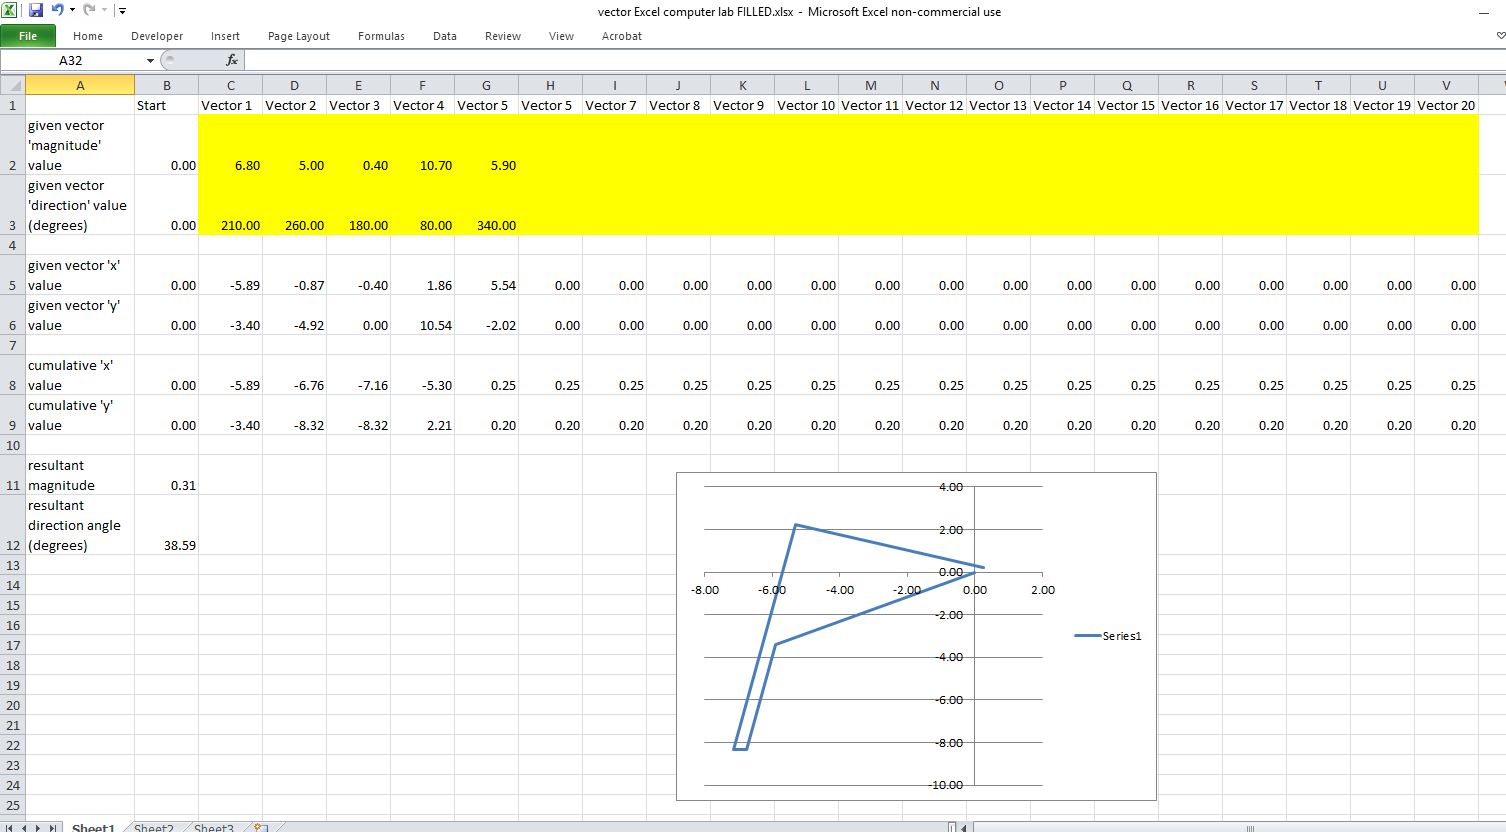Open the Name Box dropdown arrow
Screen dimensions: 1506x832
[x=150, y=61]
